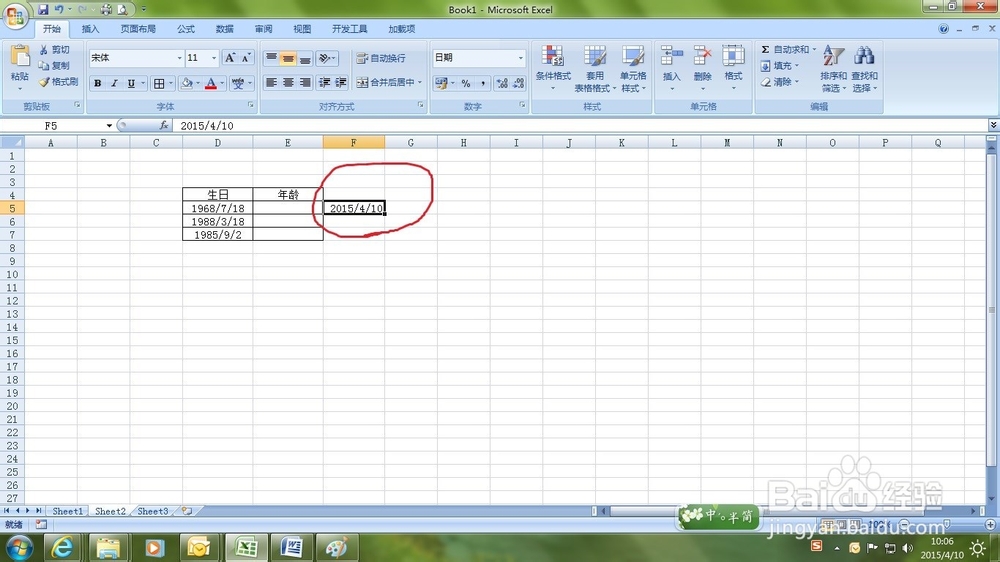Open Internet Explorer from taskbar
The width and height of the screenshot is (1000, 562).
click(x=61, y=547)
